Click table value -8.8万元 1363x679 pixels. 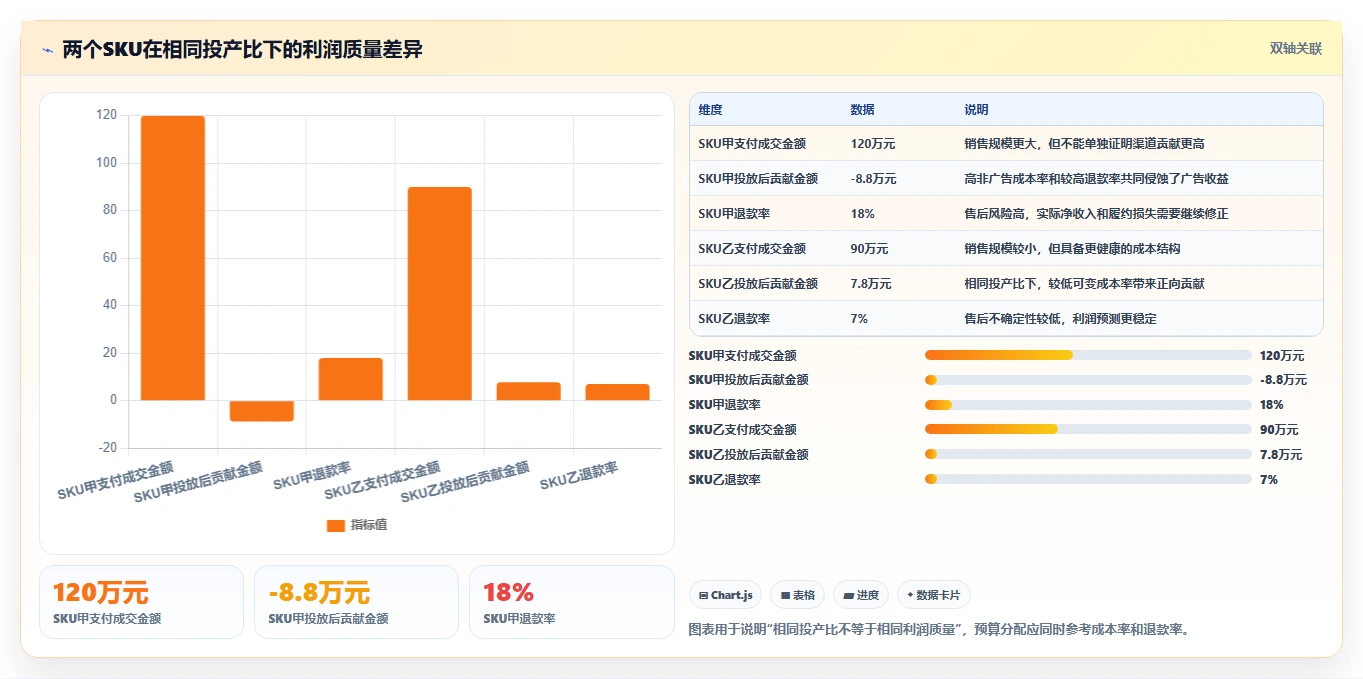[874, 179]
